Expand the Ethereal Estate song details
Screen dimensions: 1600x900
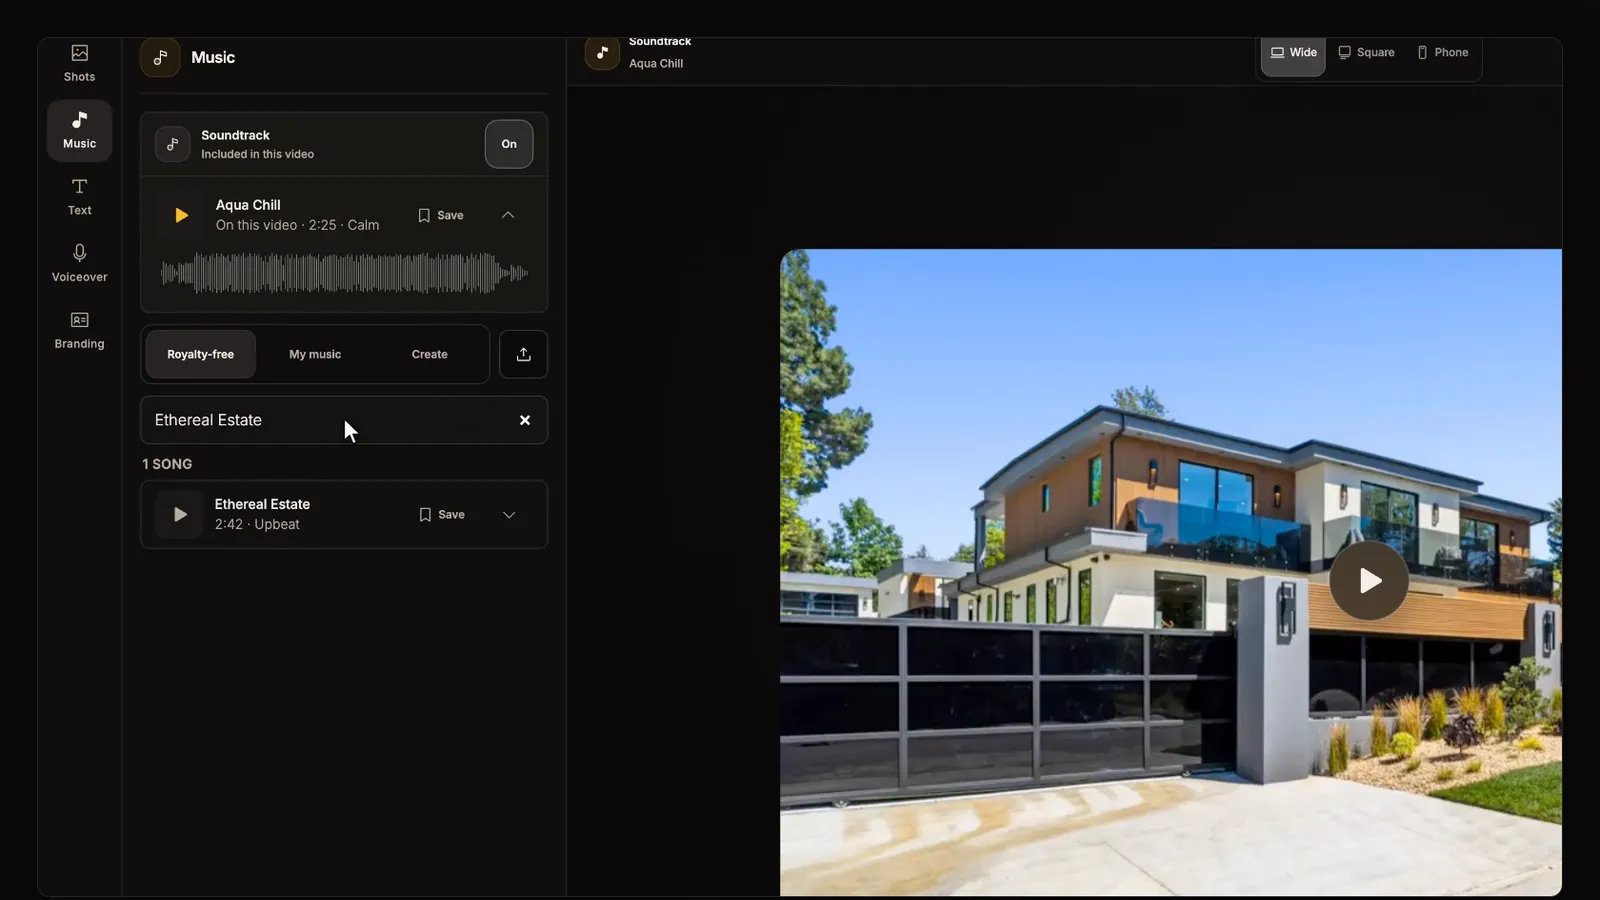pos(509,515)
